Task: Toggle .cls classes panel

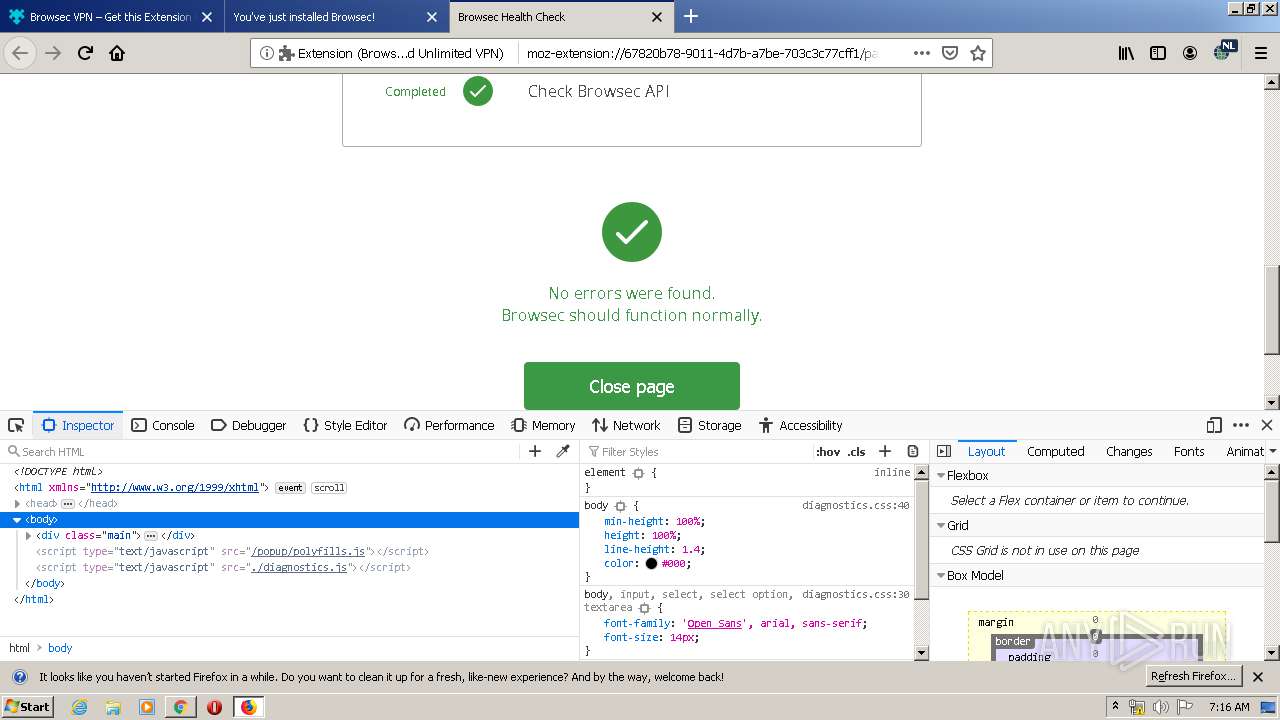Action: 857,452
